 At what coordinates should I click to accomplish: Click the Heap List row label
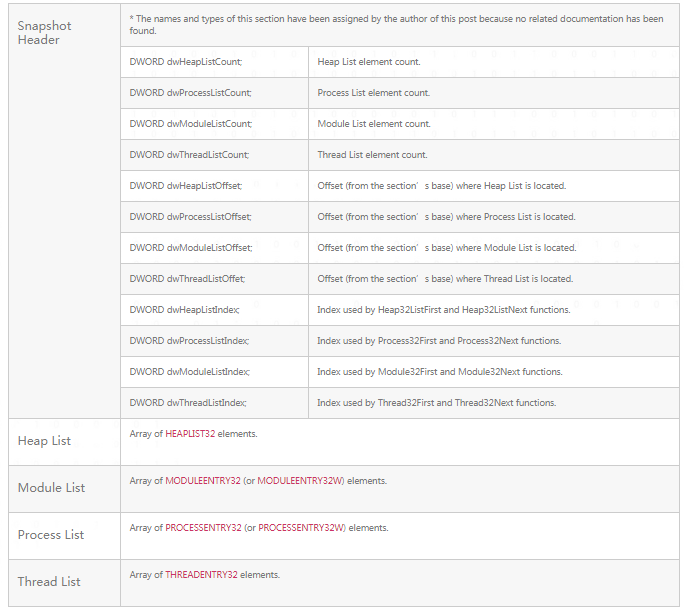44,441
